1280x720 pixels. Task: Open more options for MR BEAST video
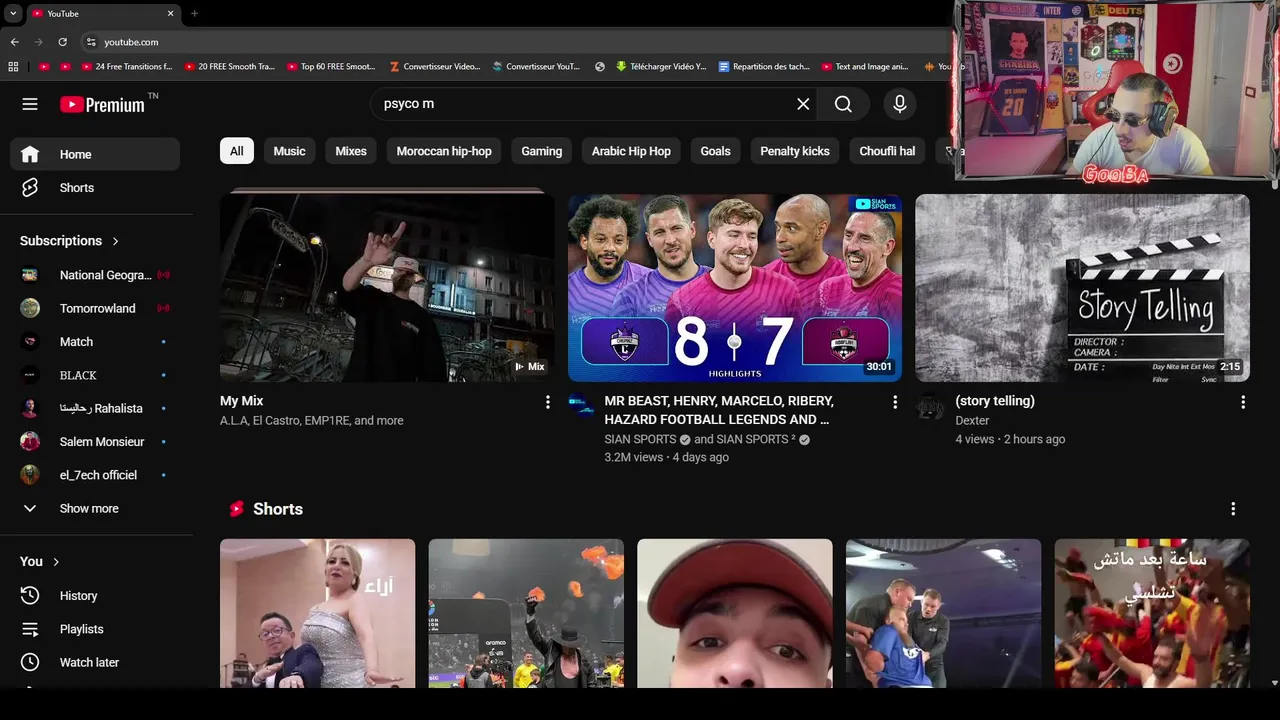(895, 402)
